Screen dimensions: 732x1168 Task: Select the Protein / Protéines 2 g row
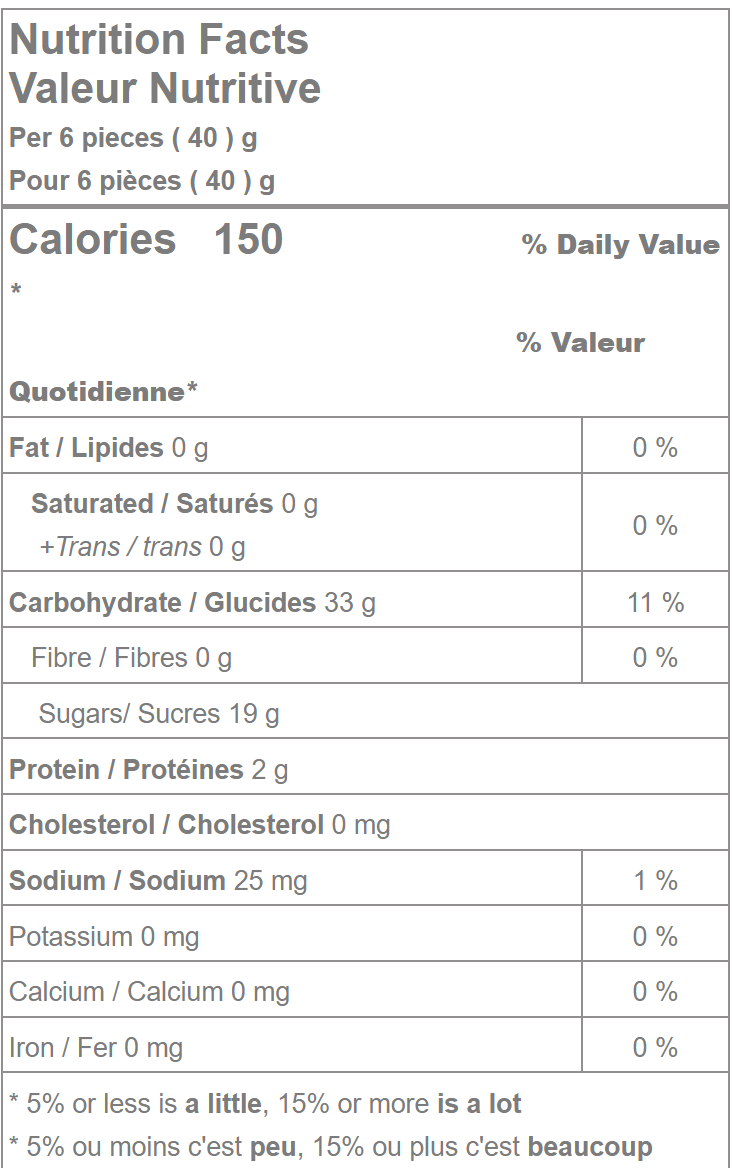pyautogui.click(x=148, y=770)
